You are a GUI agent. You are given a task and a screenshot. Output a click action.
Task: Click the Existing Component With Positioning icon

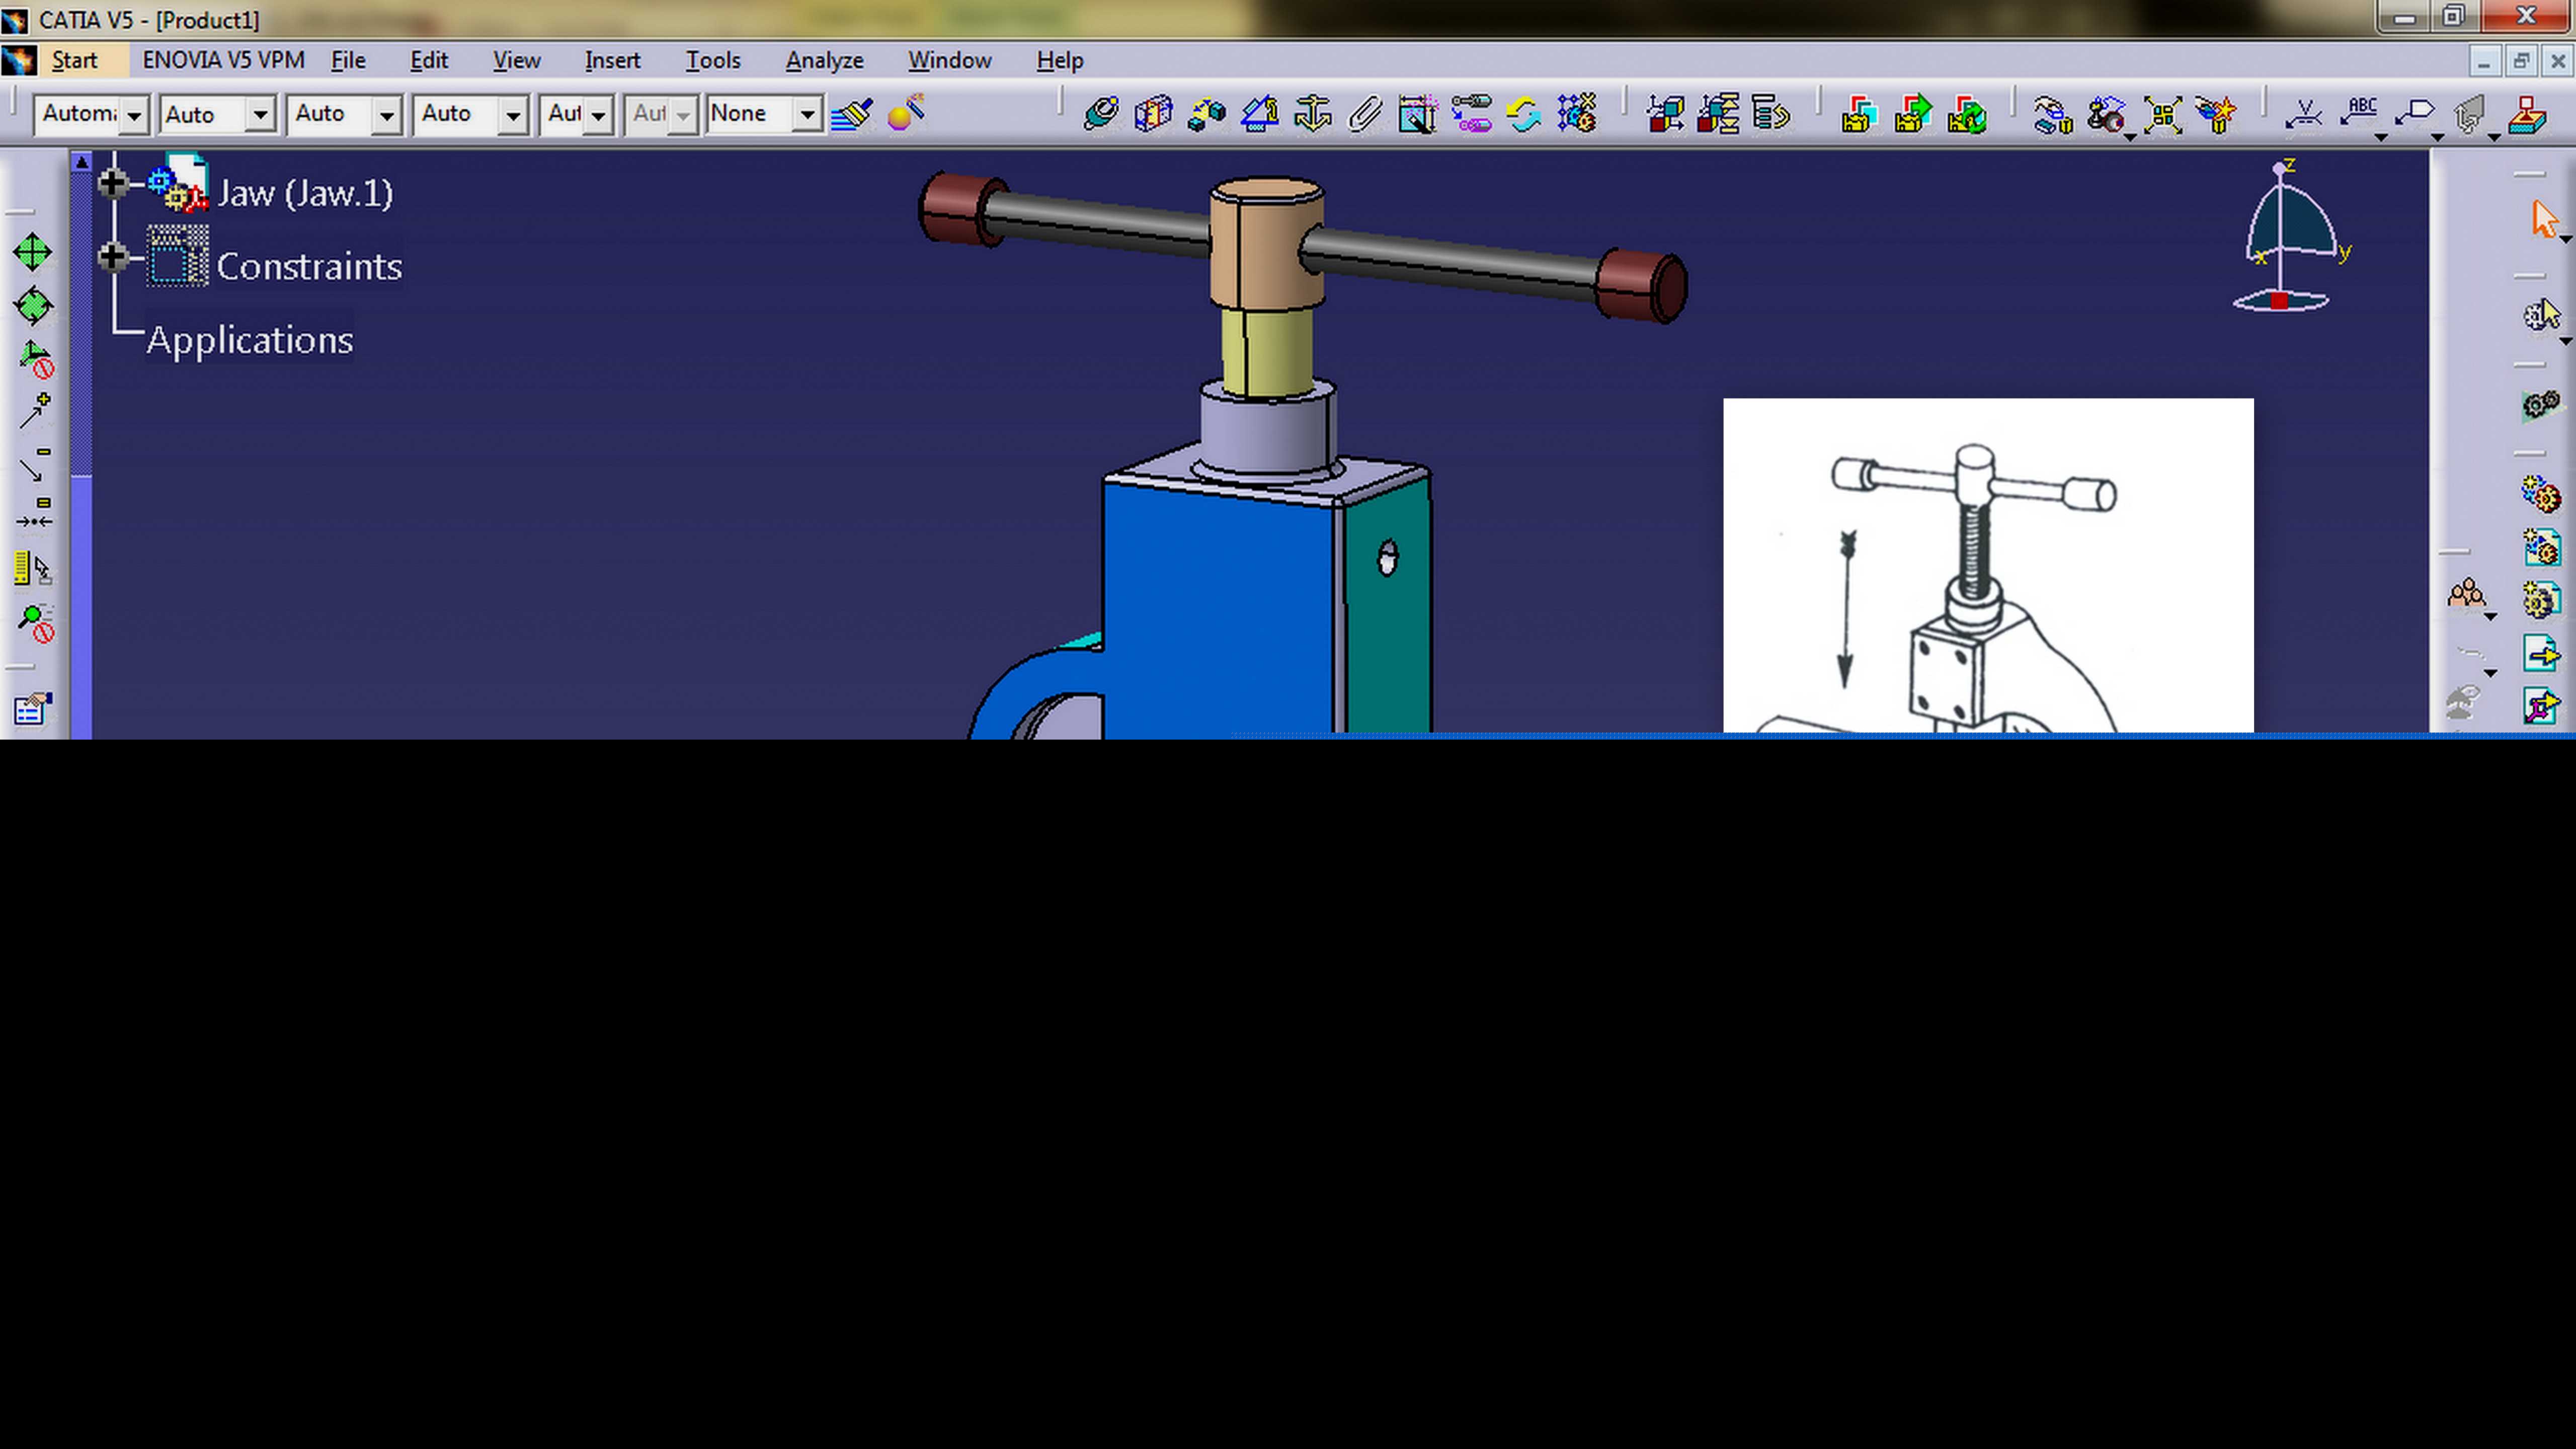coord(2541,707)
